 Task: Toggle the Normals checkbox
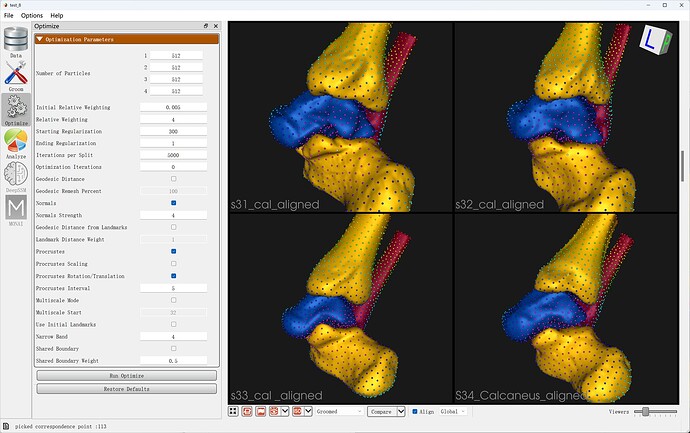point(173,203)
